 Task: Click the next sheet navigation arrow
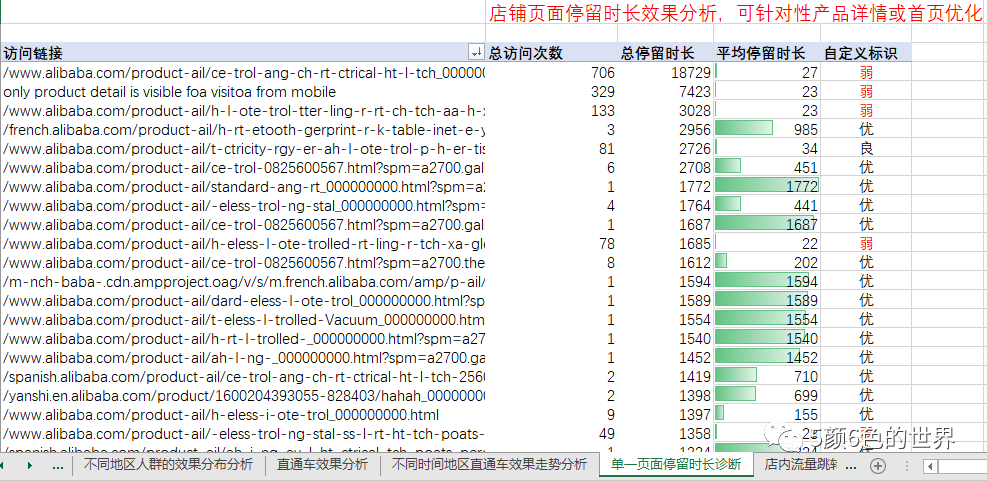(x=30, y=466)
